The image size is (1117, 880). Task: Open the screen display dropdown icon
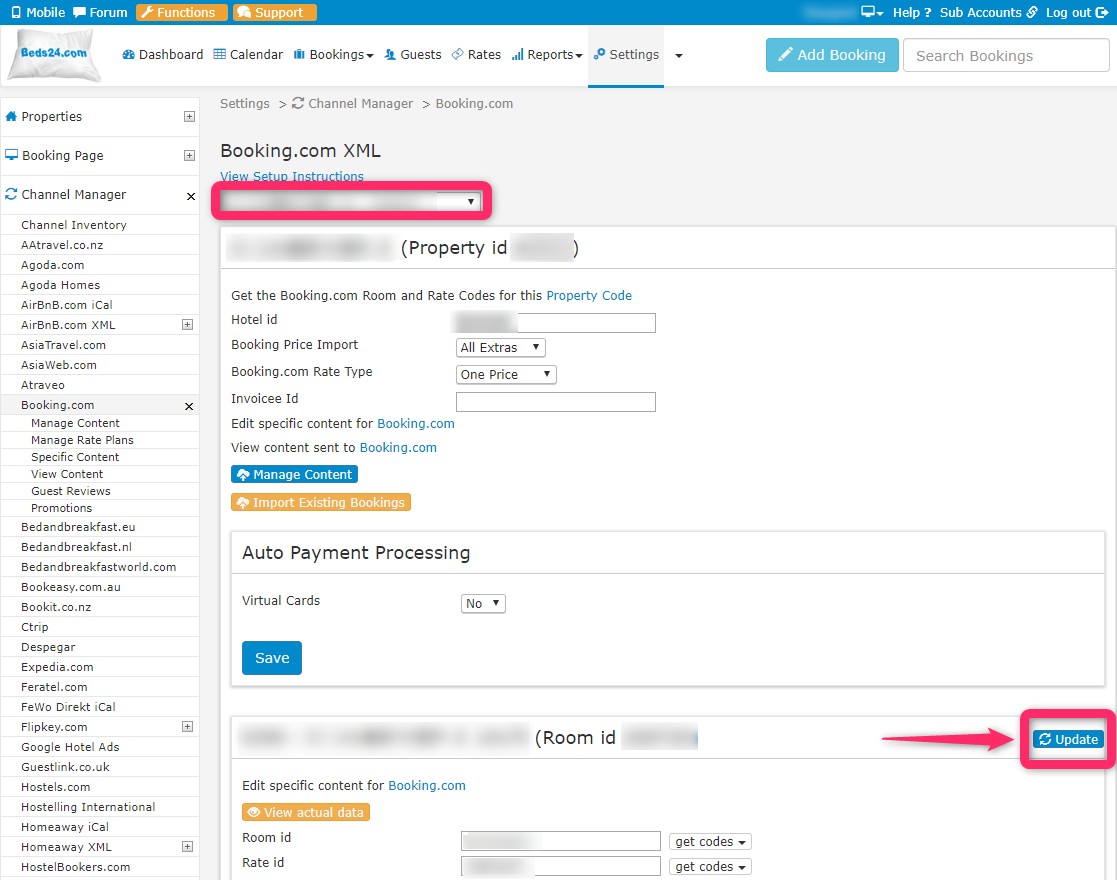872,12
